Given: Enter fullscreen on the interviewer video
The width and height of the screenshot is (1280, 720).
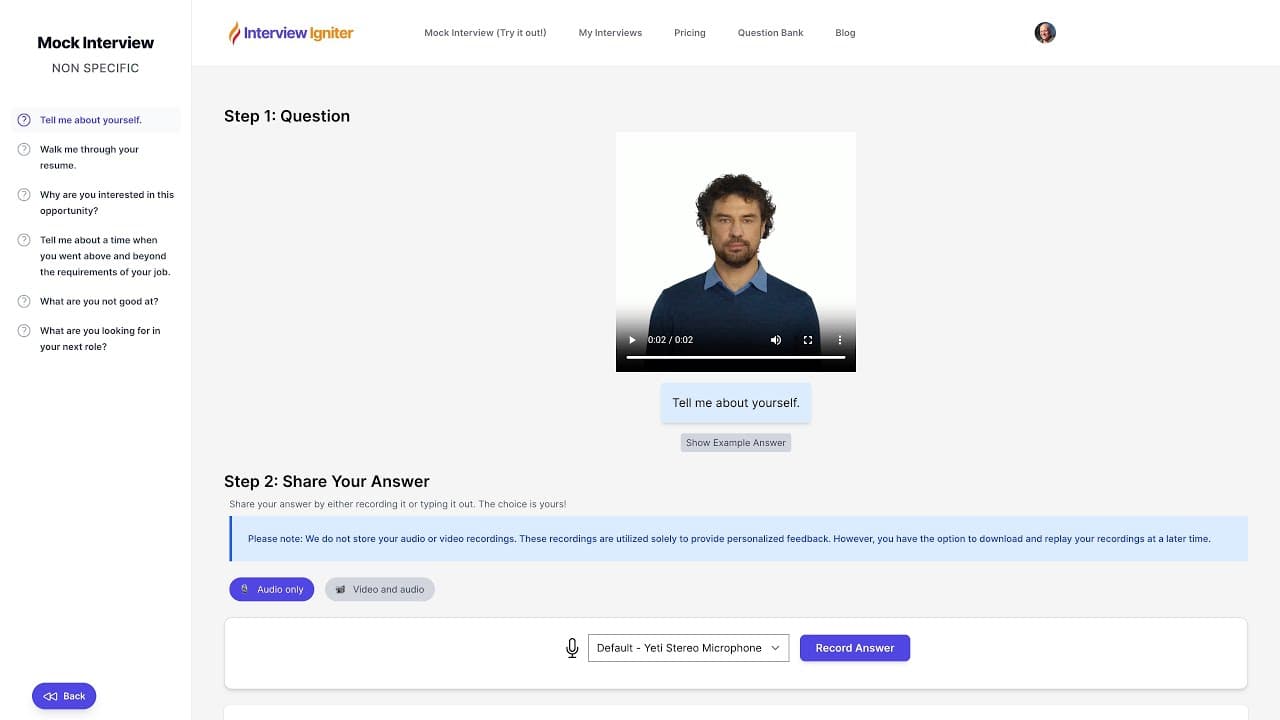Looking at the screenshot, I should pyautogui.click(x=808, y=340).
